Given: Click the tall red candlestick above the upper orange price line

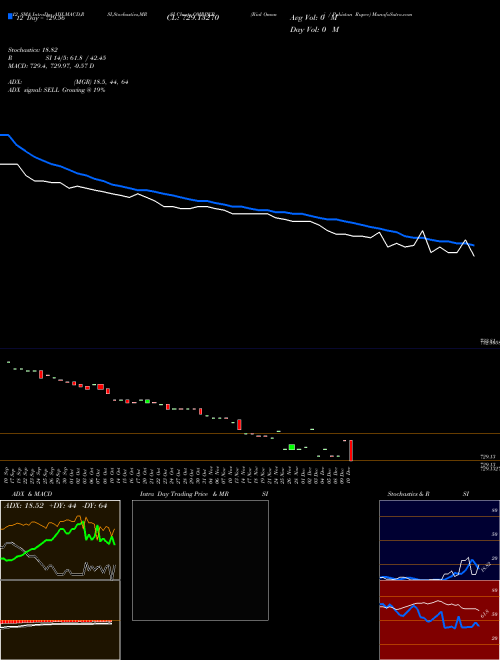Looking at the screenshot, I should 239,424.
